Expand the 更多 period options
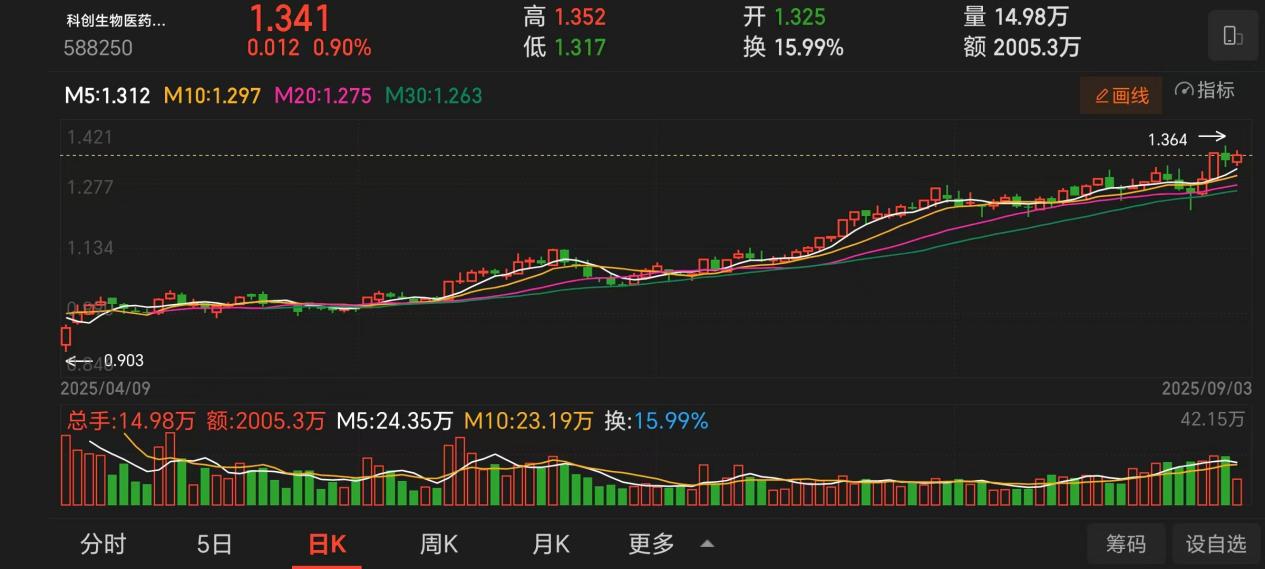The height and width of the screenshot is (569, 1265). tap(671, 544)
